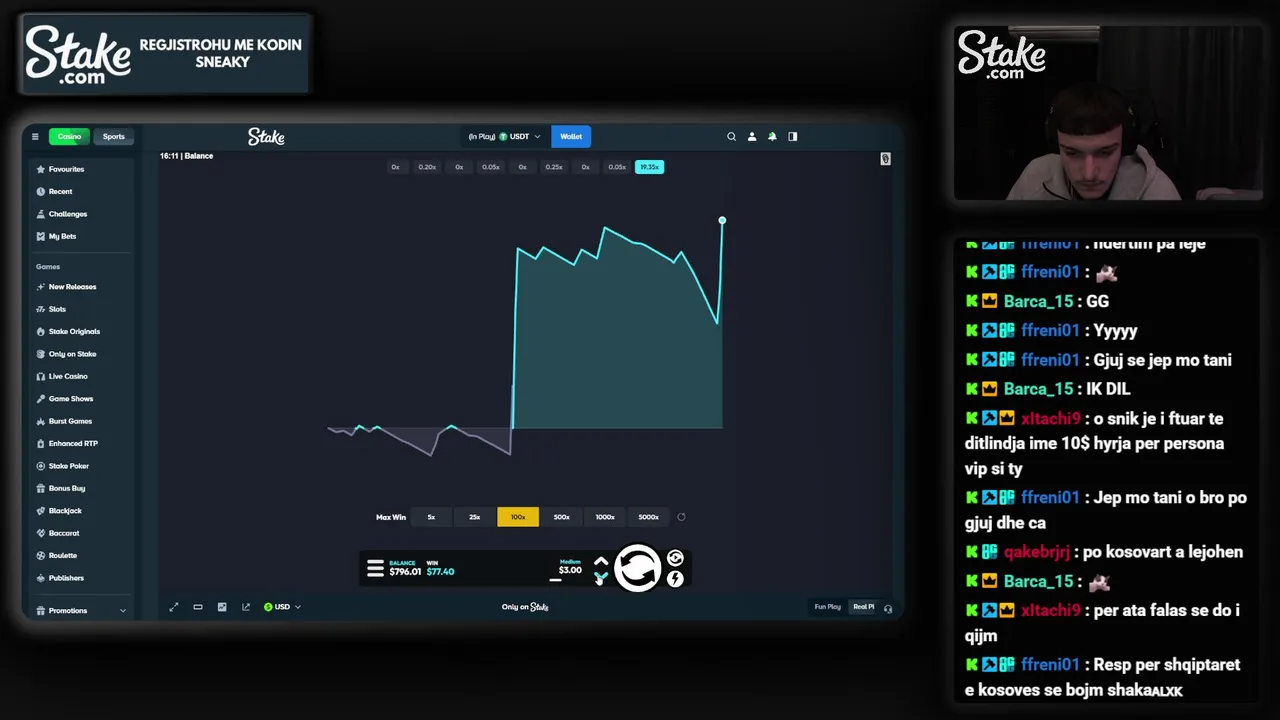Open Bonus Buy category
1280x720 pixels.
click(66, 488)
